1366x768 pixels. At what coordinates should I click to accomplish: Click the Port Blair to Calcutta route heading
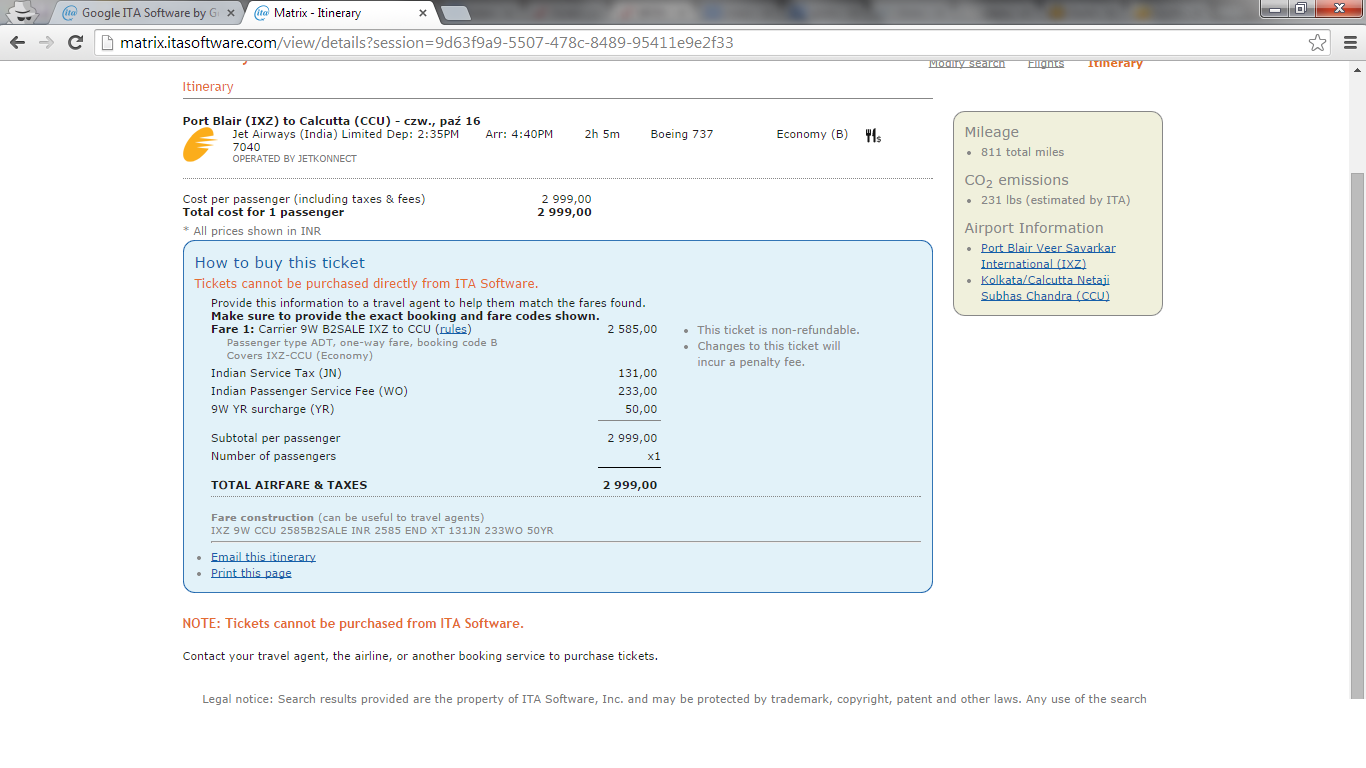332,121
